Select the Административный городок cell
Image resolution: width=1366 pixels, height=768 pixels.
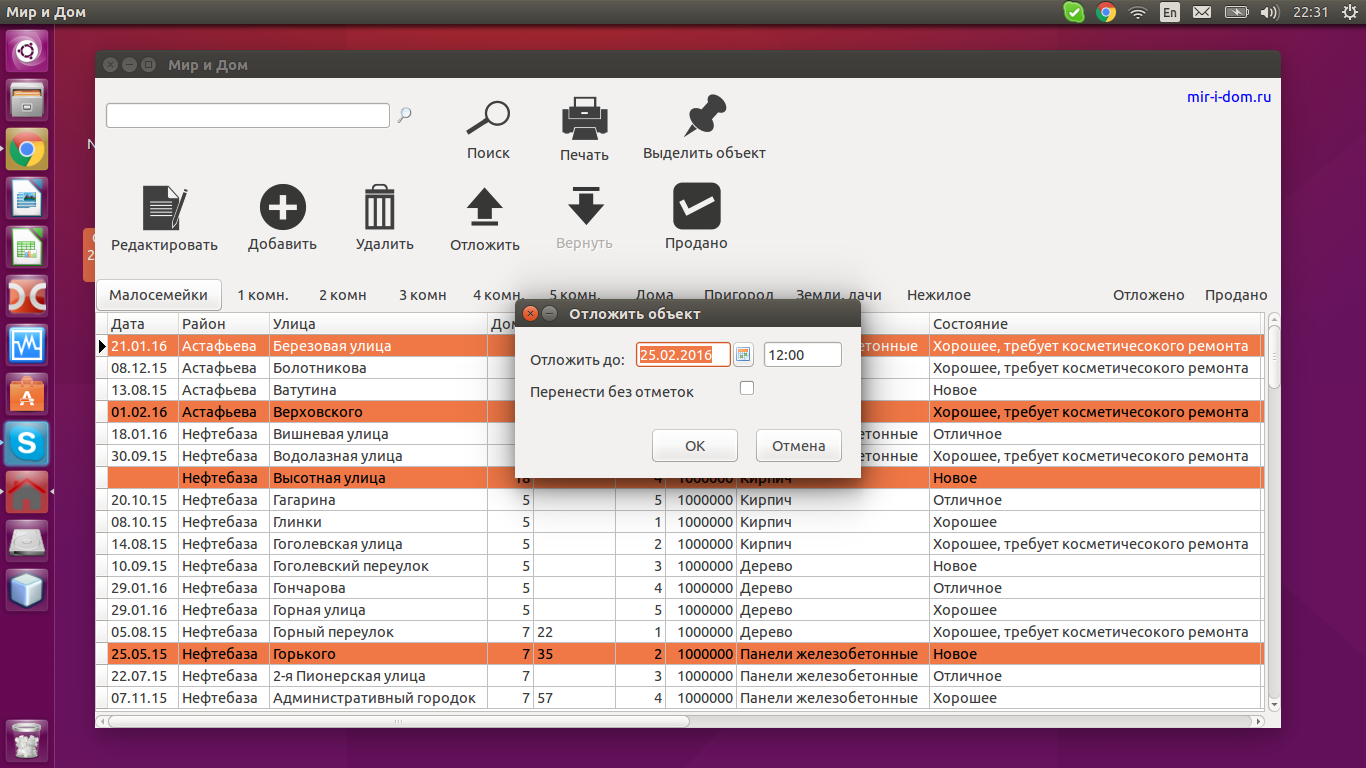click(x=378, y=698)
